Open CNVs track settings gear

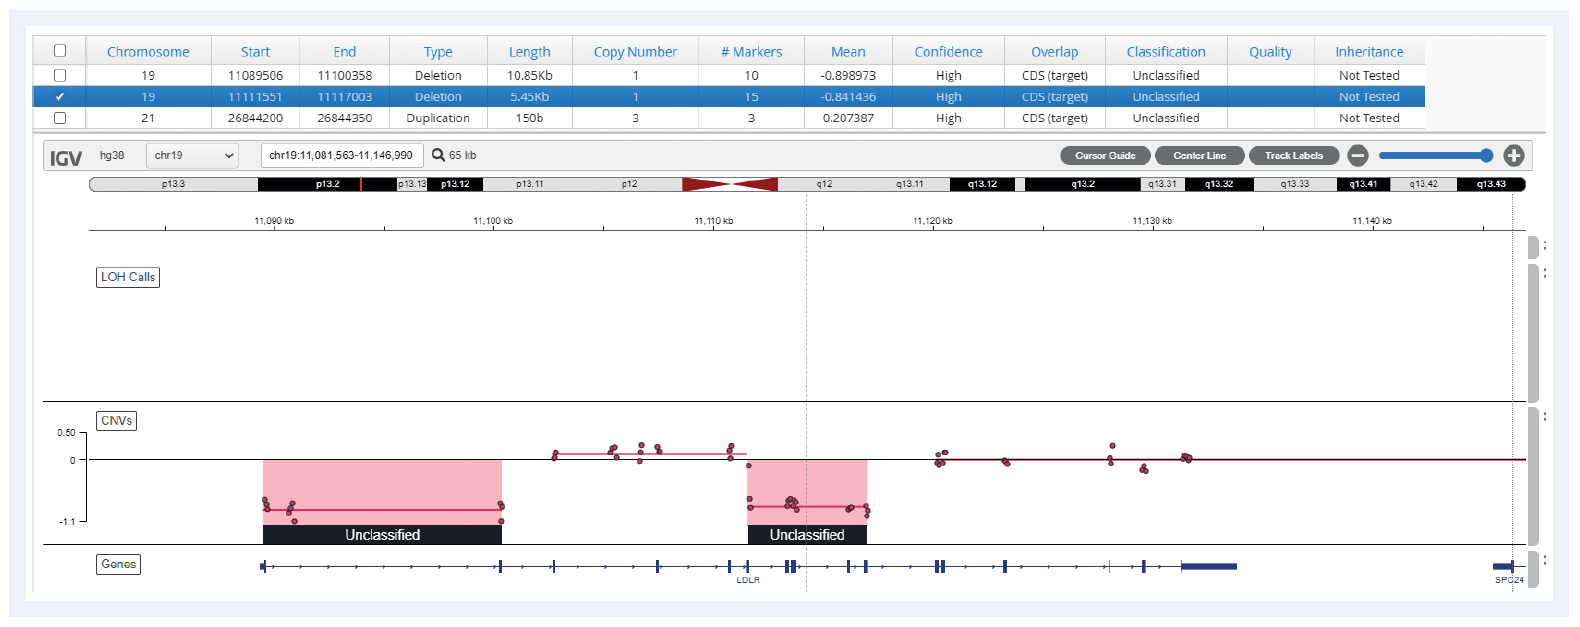[1545, 416]
